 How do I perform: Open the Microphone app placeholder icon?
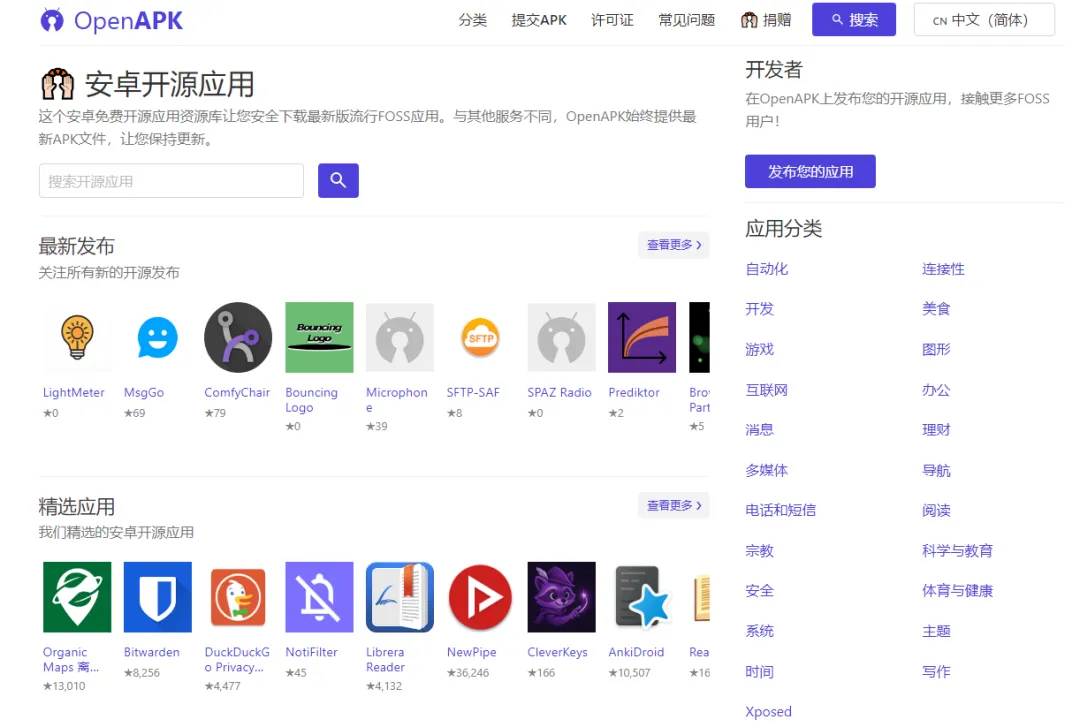click(399, 338)
